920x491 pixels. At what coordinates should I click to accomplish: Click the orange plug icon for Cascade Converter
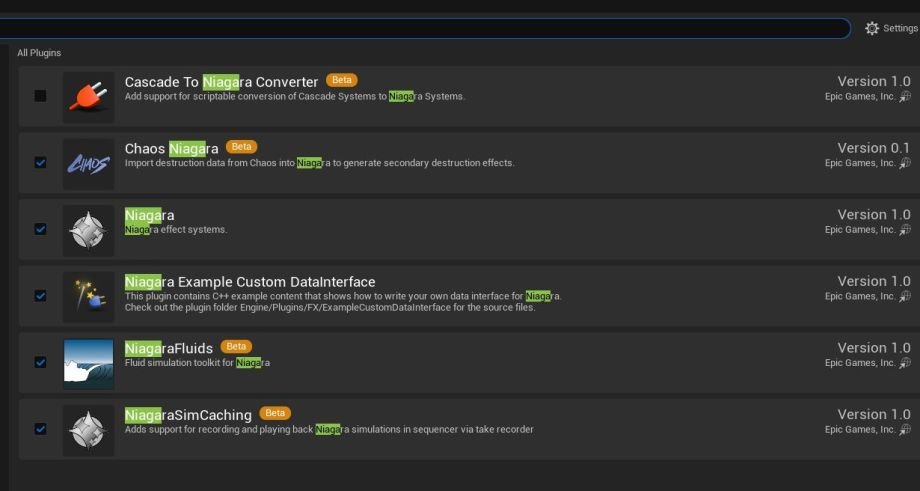tap(89, 97)
